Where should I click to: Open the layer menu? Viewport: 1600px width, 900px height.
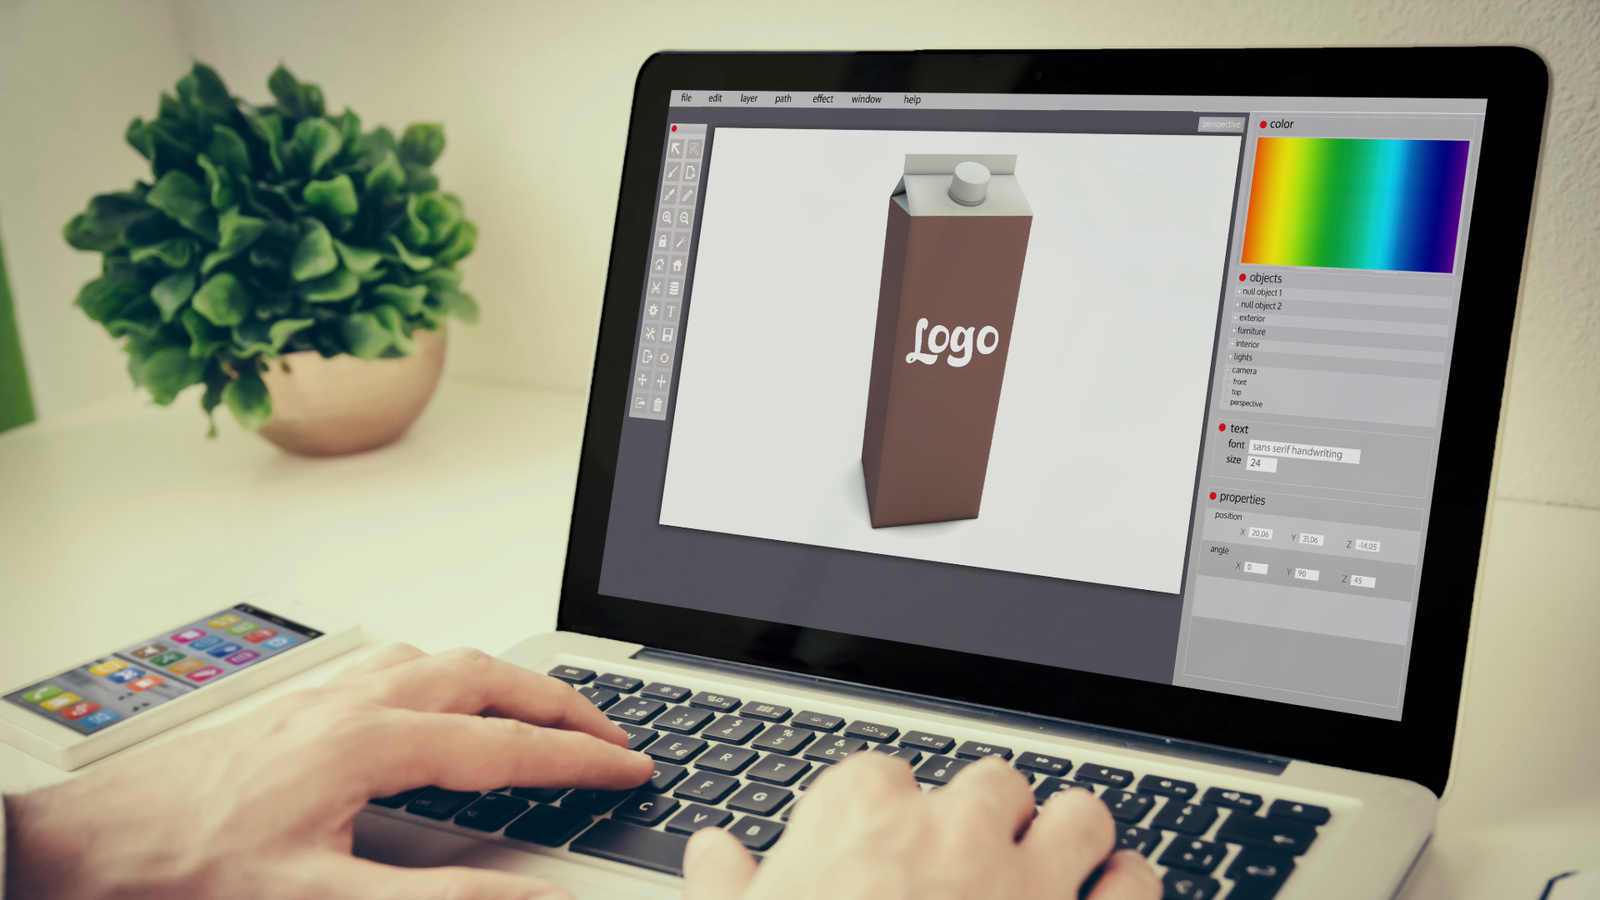point(749,98)
